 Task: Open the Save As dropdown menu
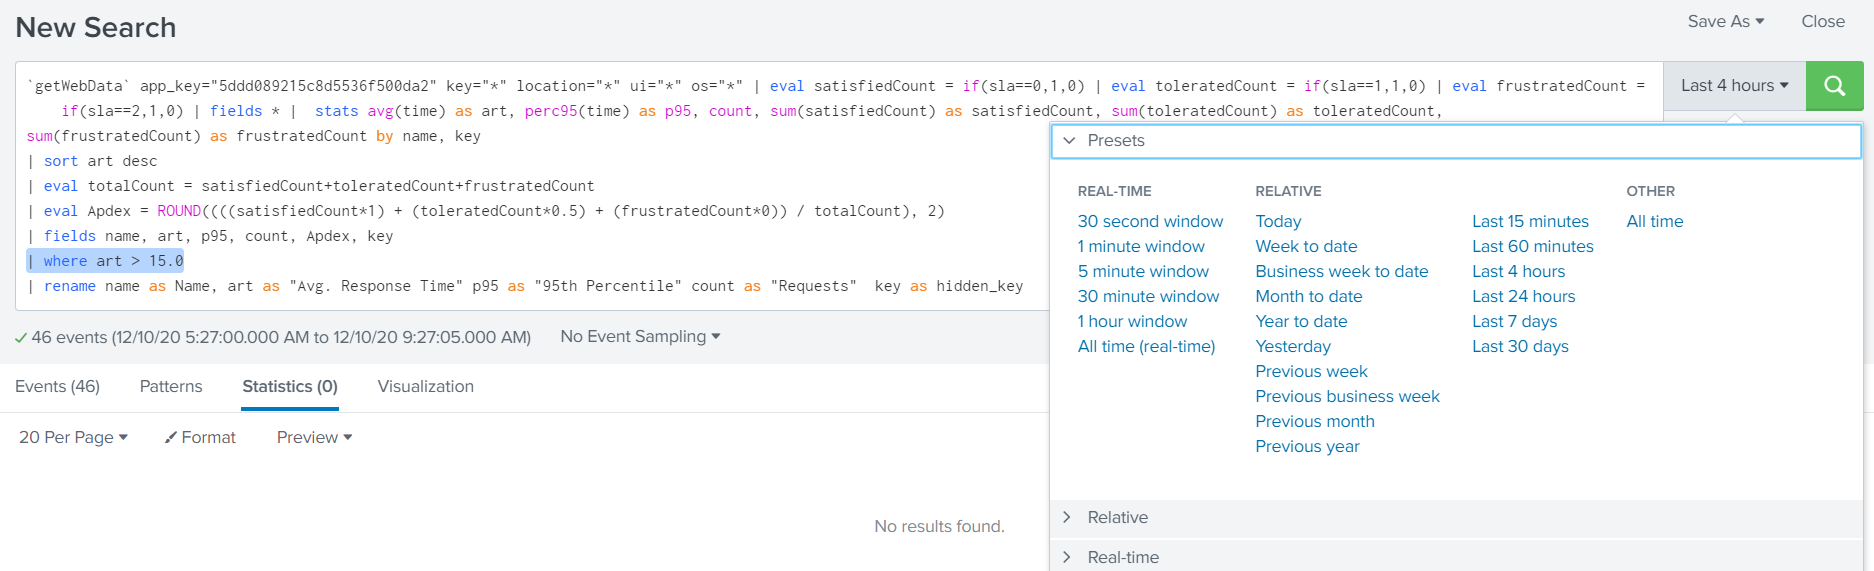(x=1725, y=22)
